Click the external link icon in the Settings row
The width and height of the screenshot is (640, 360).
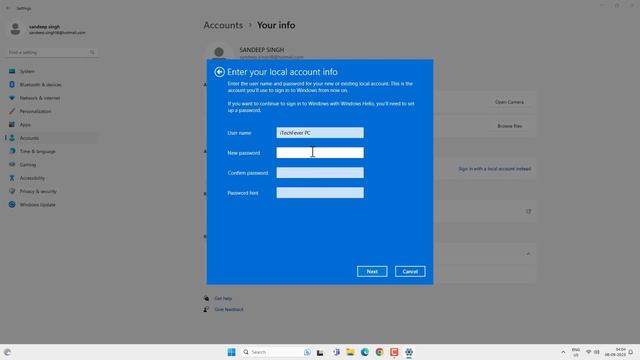(x=529, y=211)
